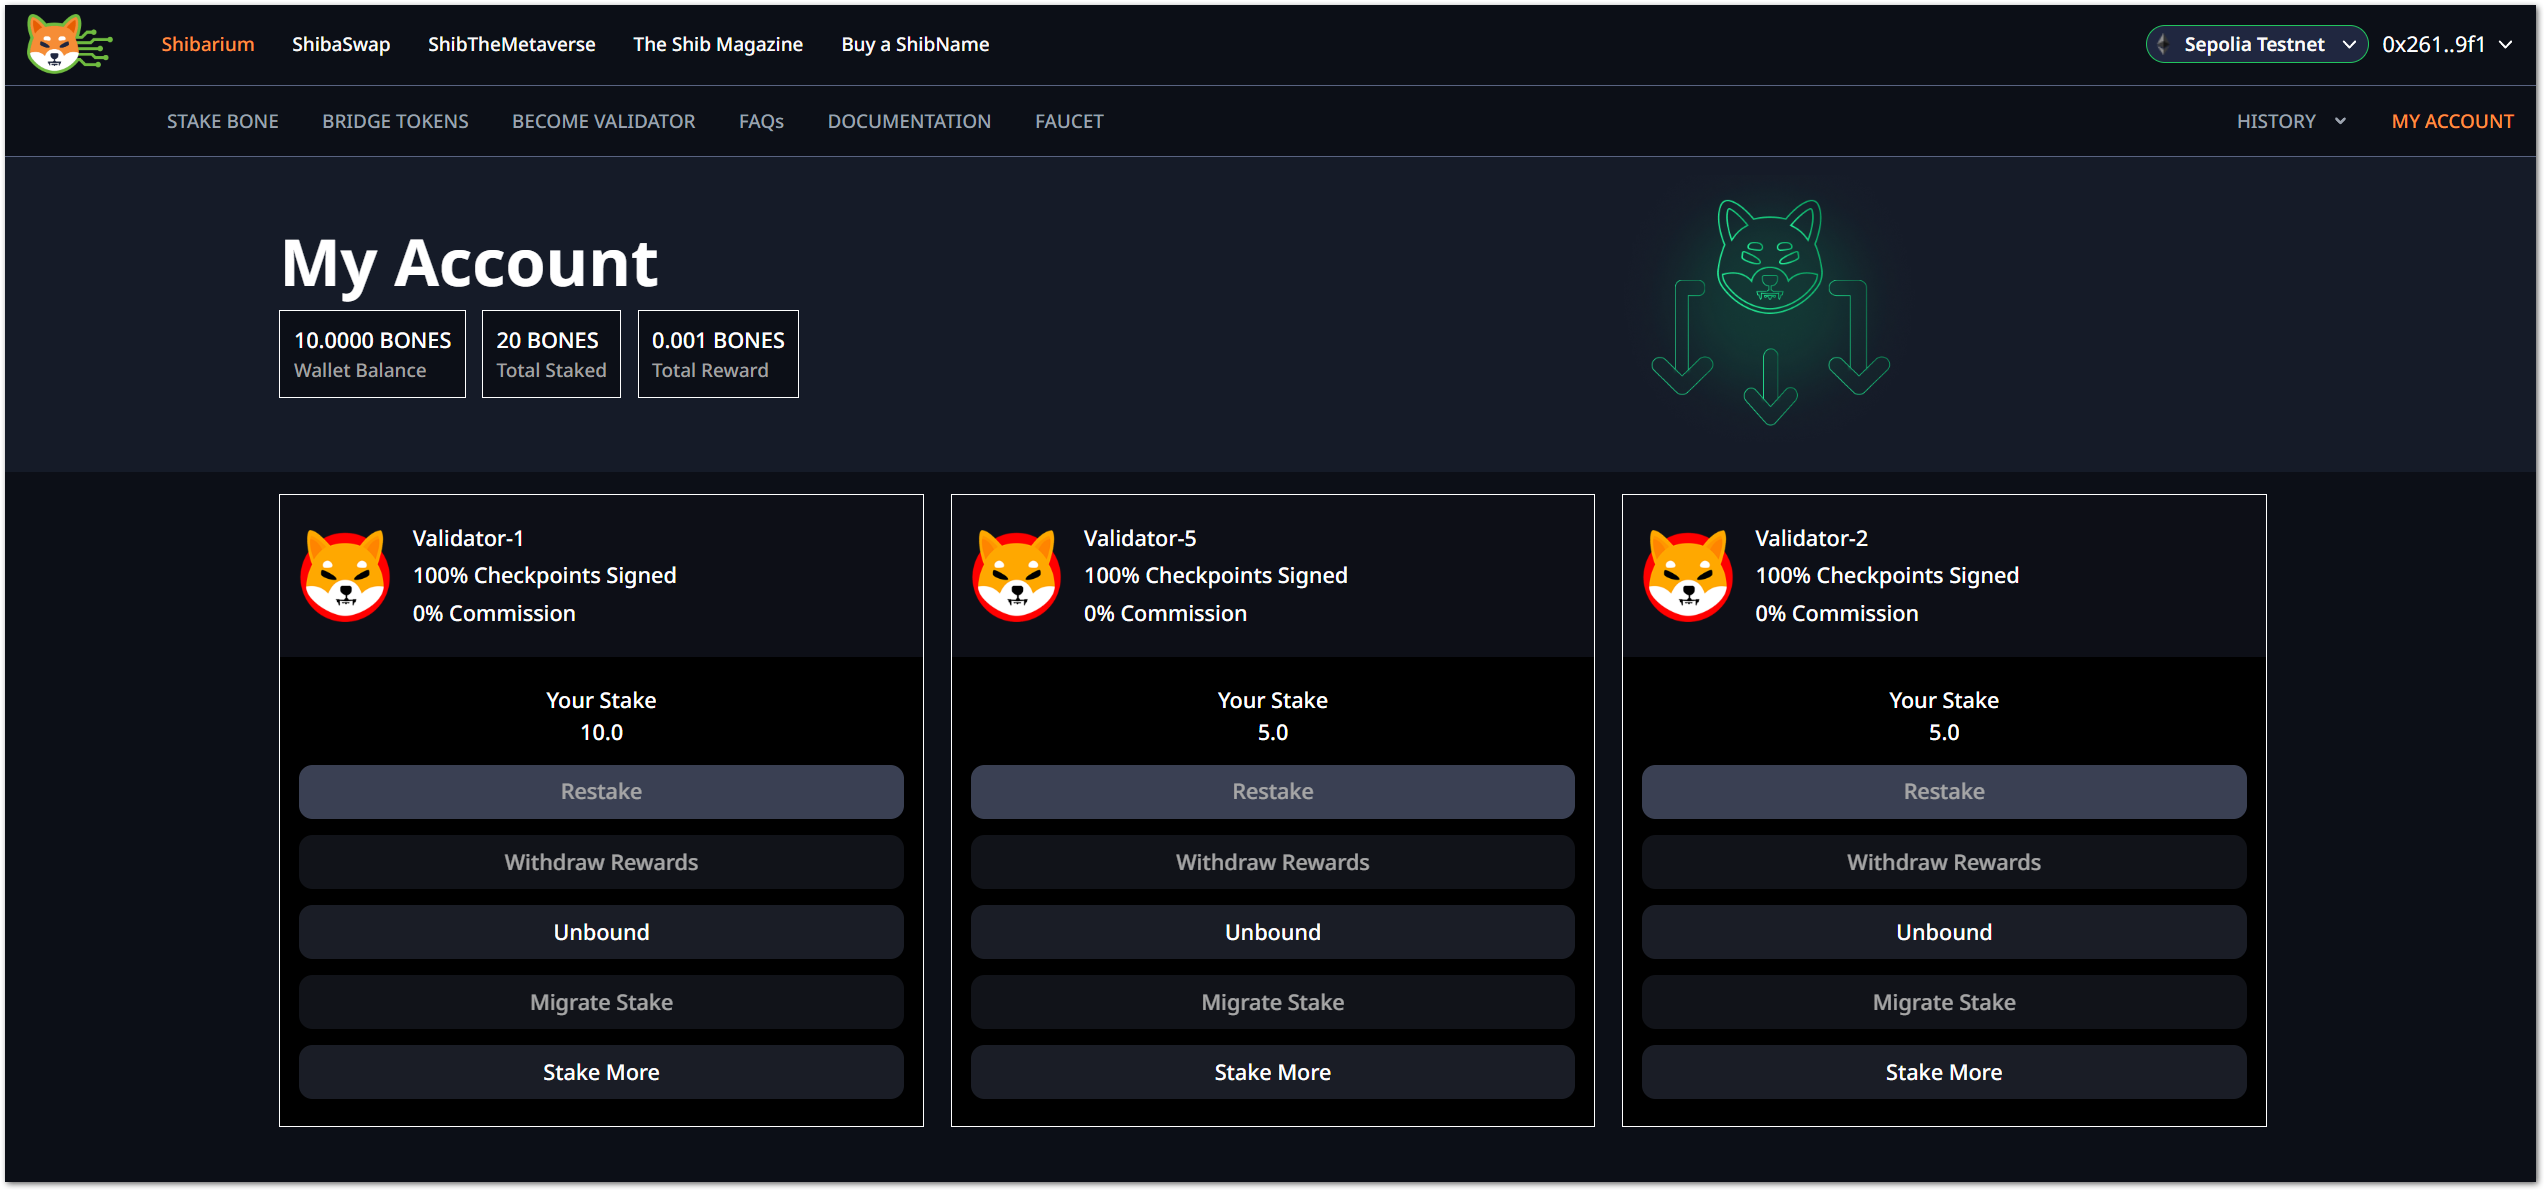This screenshot has height=1191, width=2545.
Task: Expand the 0x261..9f1 wallet address menu
Action: (2446, 44)
